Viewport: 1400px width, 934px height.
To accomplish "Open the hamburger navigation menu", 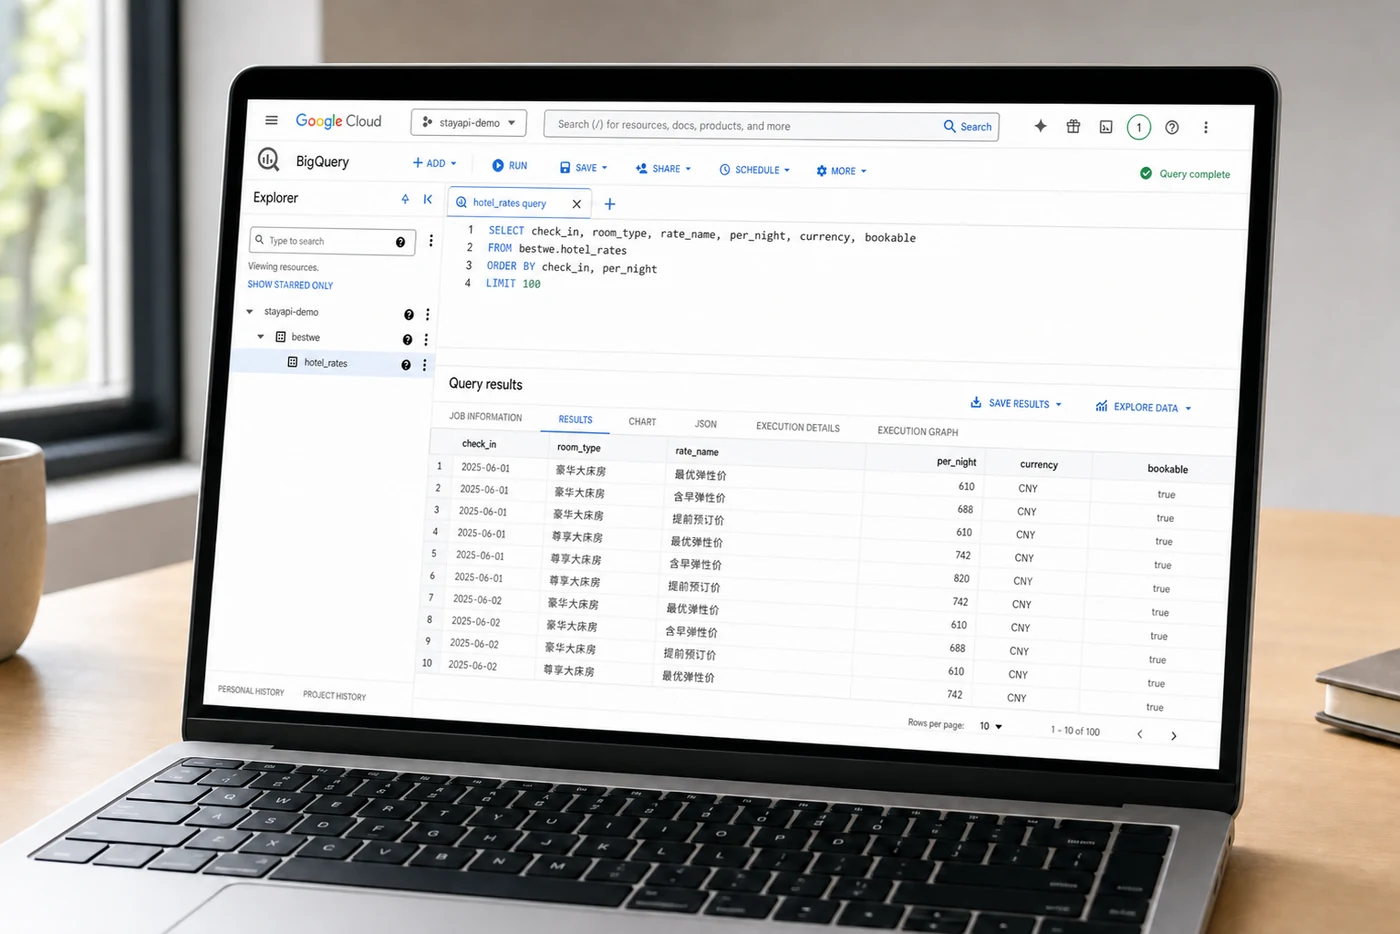I will click(271, 120).
